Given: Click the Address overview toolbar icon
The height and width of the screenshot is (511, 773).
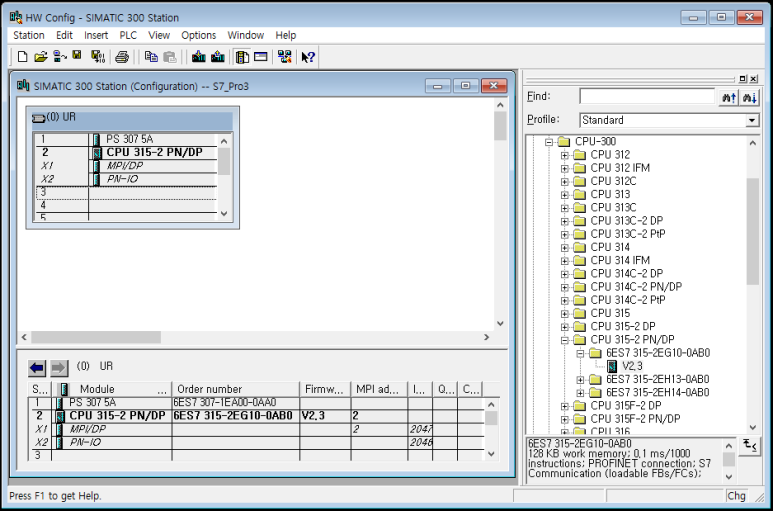Looking at the screenshot, I should pyautogui.click(x=261, y=57).
